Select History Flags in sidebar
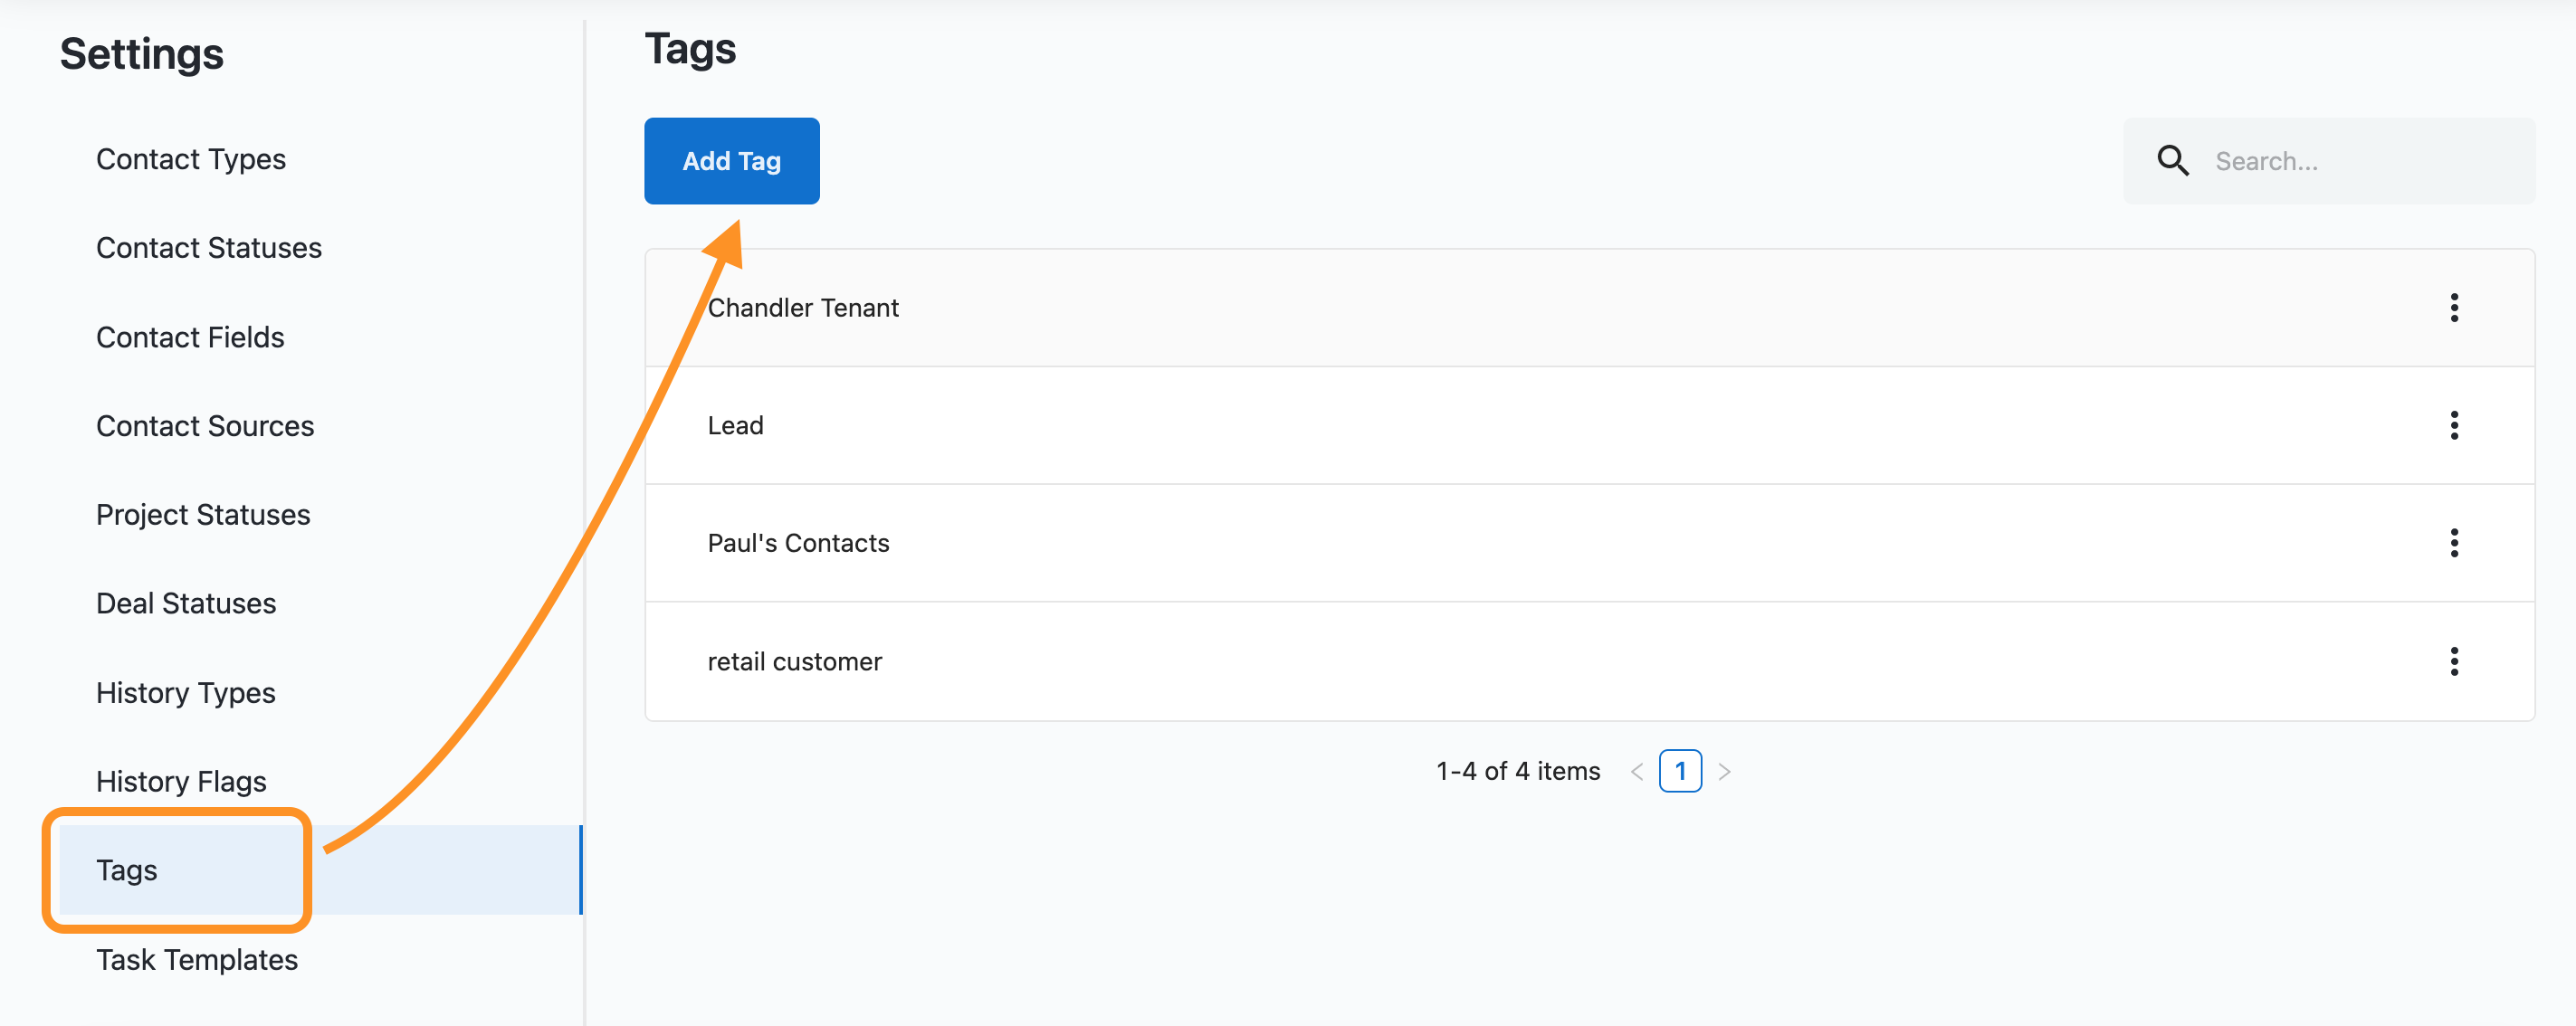2576x1026 pixels. [x=181, y=781]
